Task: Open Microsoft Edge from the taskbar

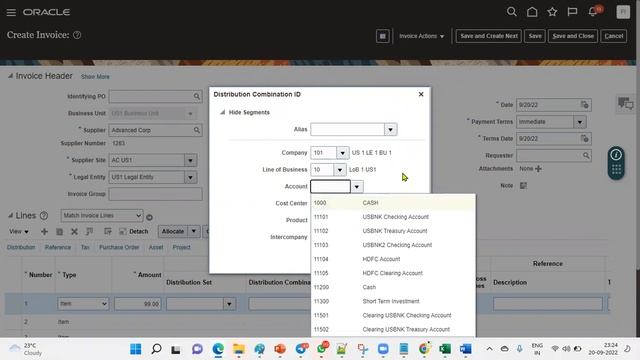Action: click(x=218, y=349)
